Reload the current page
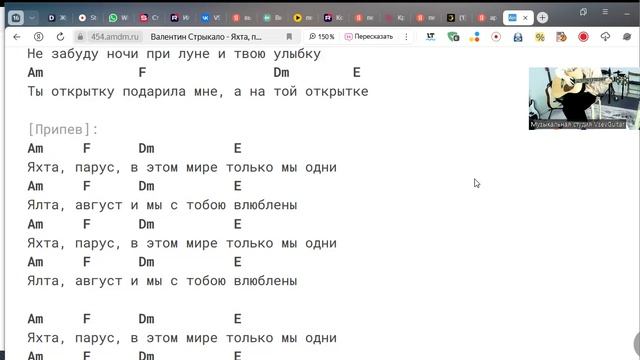 point(60,37)
